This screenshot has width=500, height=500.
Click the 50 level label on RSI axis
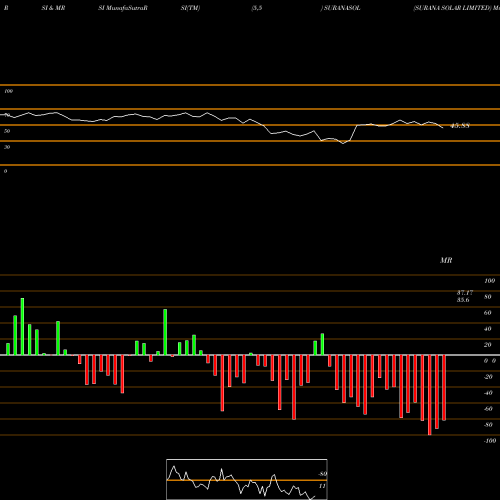7,131
